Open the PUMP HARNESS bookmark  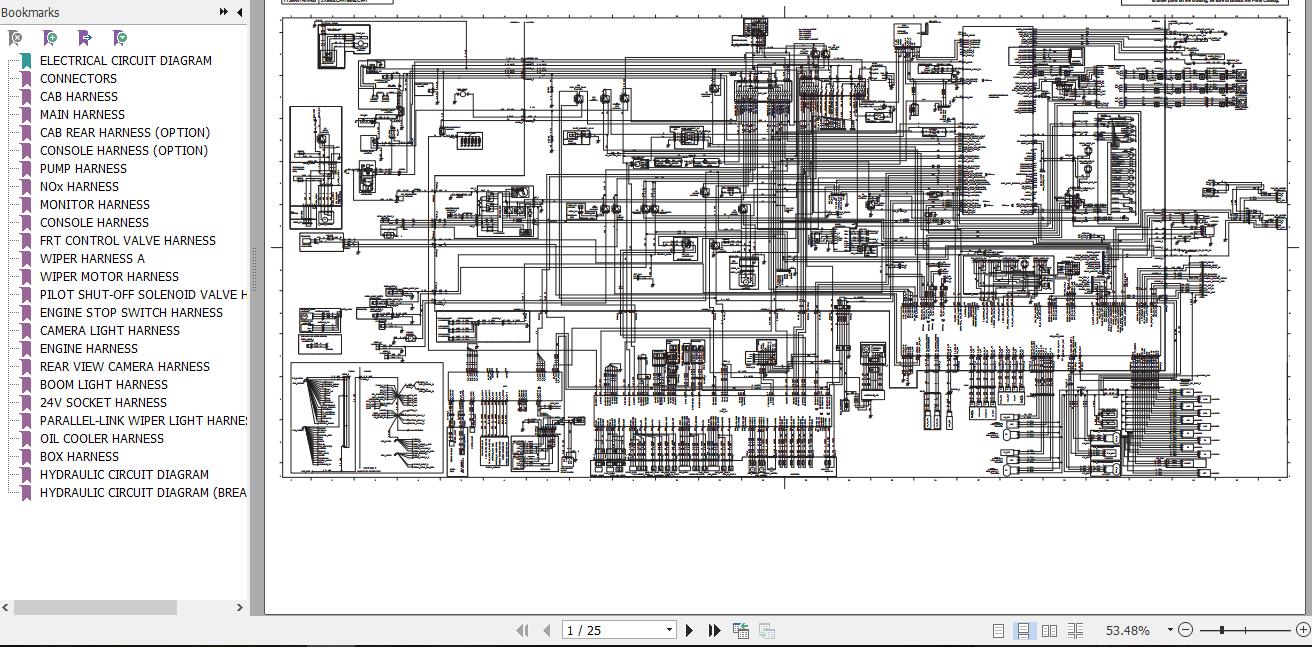click(x=83, y=168)
